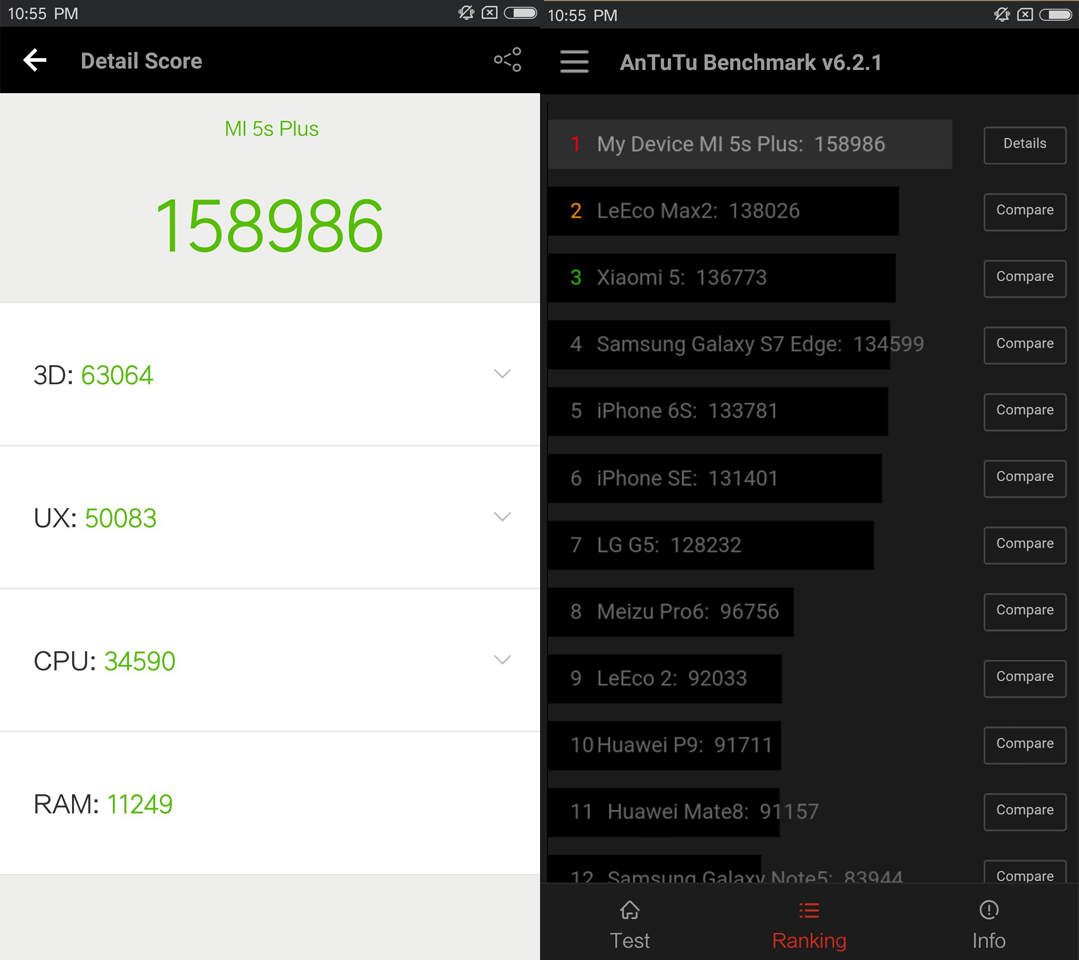Select ranking row Huawei P9: 91711
This screenshot has height=960, width=1079.
click(x=664, y=745)
